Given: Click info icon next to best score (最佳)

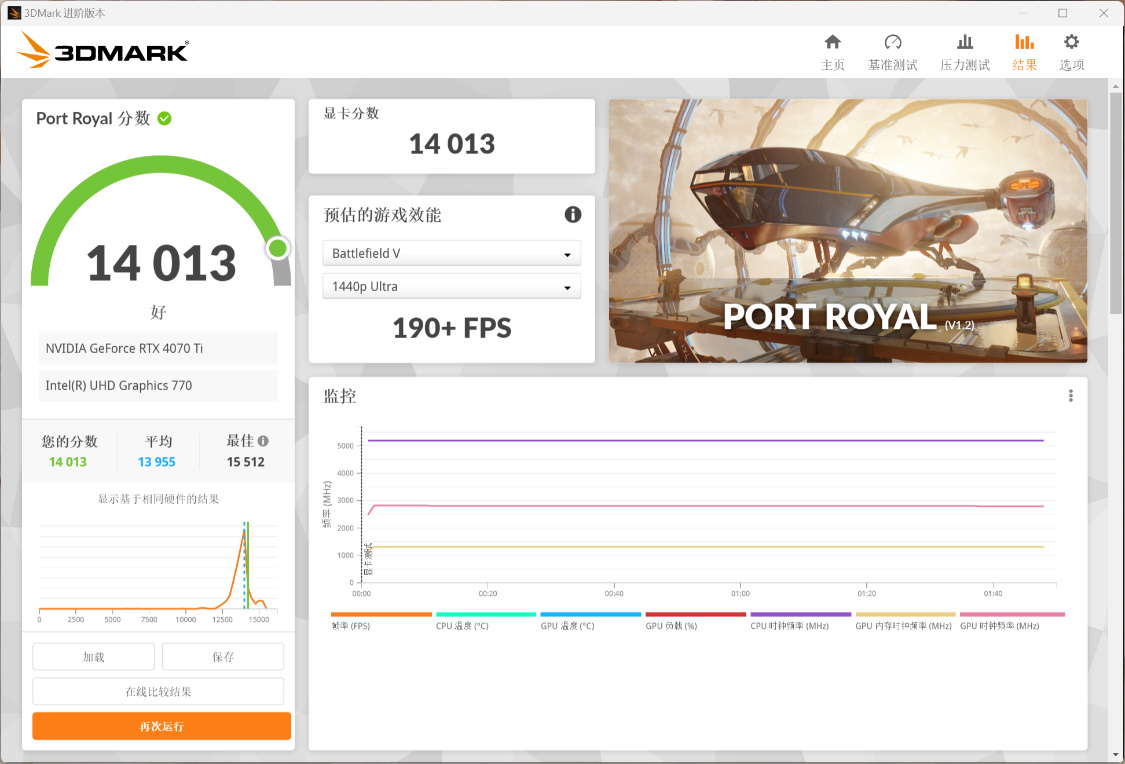Looking at the screenshot, I should 263,441.
